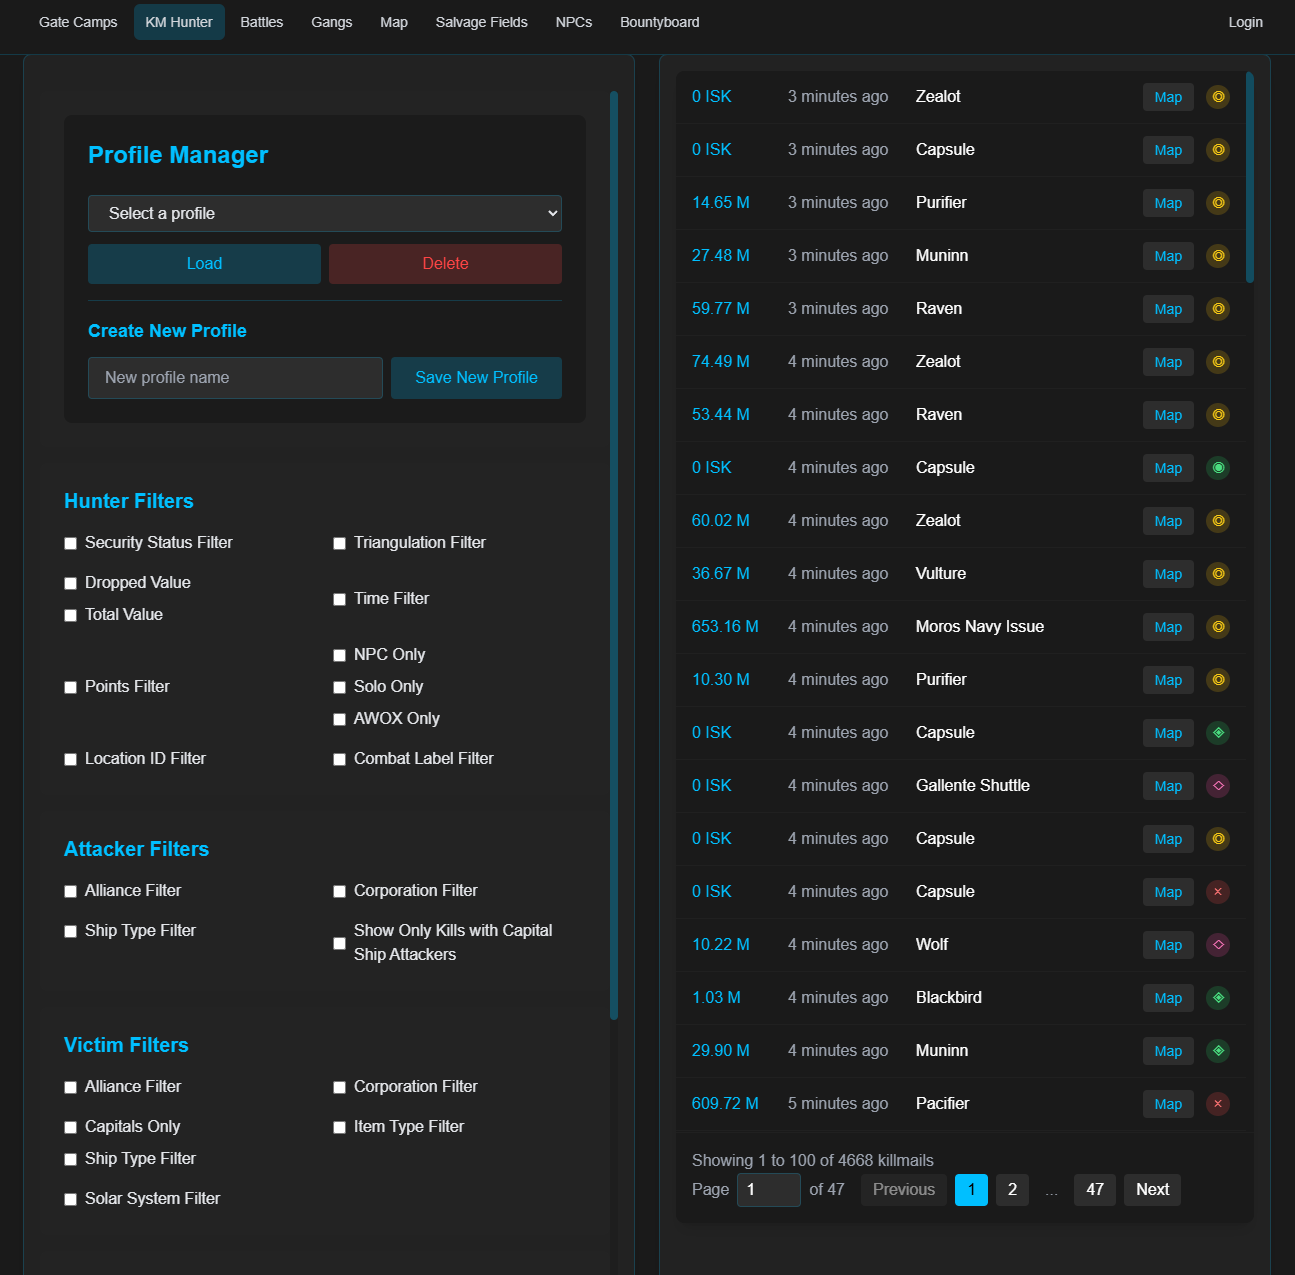Click the pink diamond icon beside Gallente Shuttle
Image resolution: width=1295 pixels, height=1275 pixels.
[x=1217, y=786]
